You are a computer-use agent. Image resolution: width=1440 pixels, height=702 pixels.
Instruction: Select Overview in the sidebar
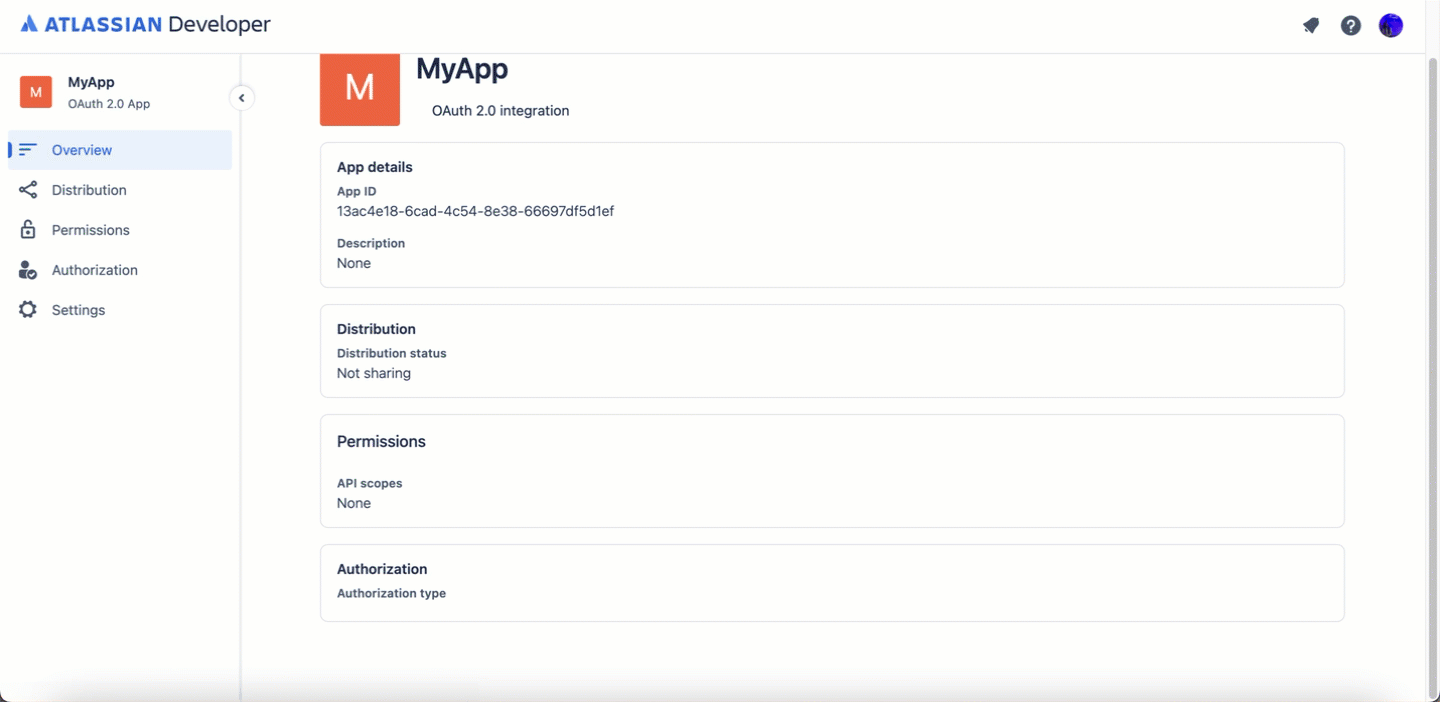pos(120,150)
